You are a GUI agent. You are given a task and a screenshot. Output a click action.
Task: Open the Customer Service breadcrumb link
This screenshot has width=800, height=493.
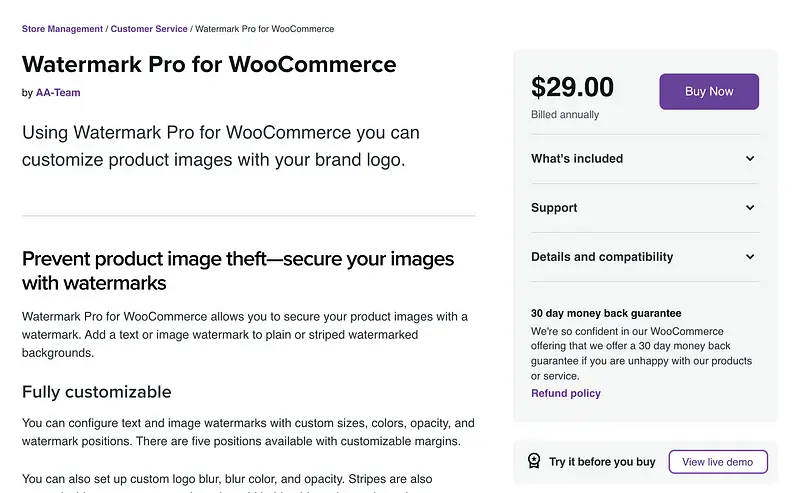[x=149, y=29]
